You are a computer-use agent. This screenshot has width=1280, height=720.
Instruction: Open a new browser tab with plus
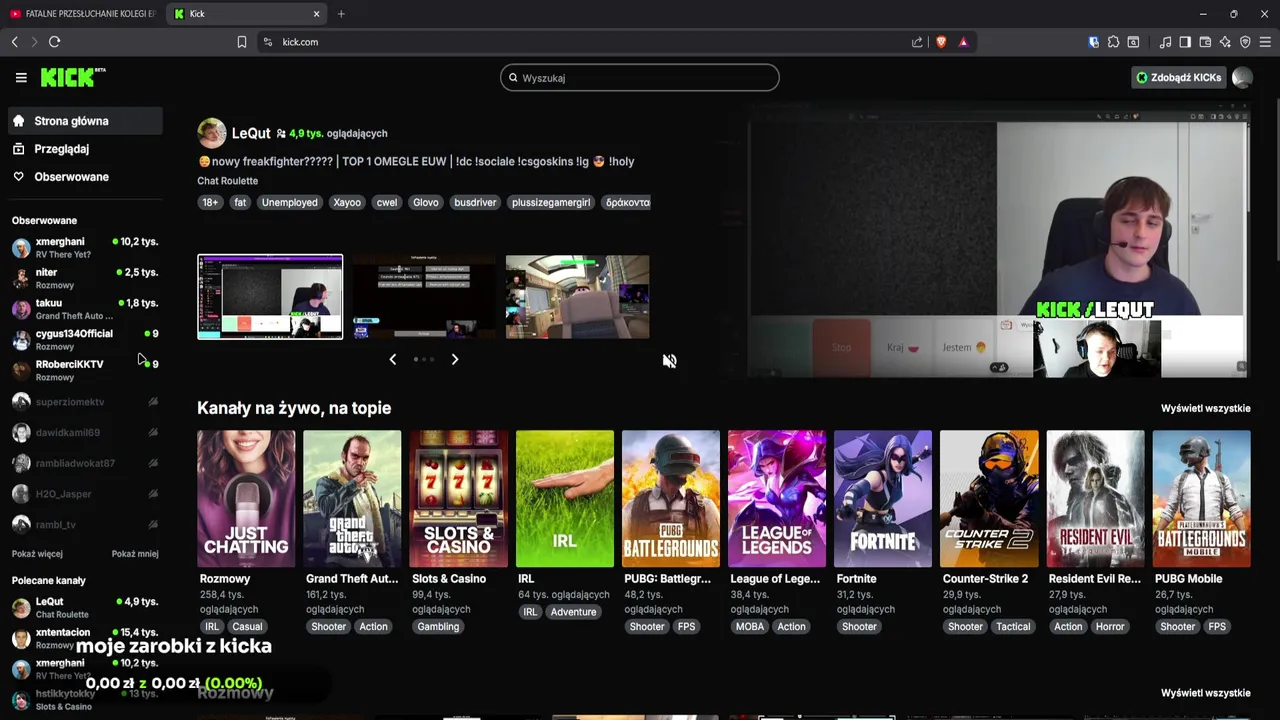pos(341,14)
